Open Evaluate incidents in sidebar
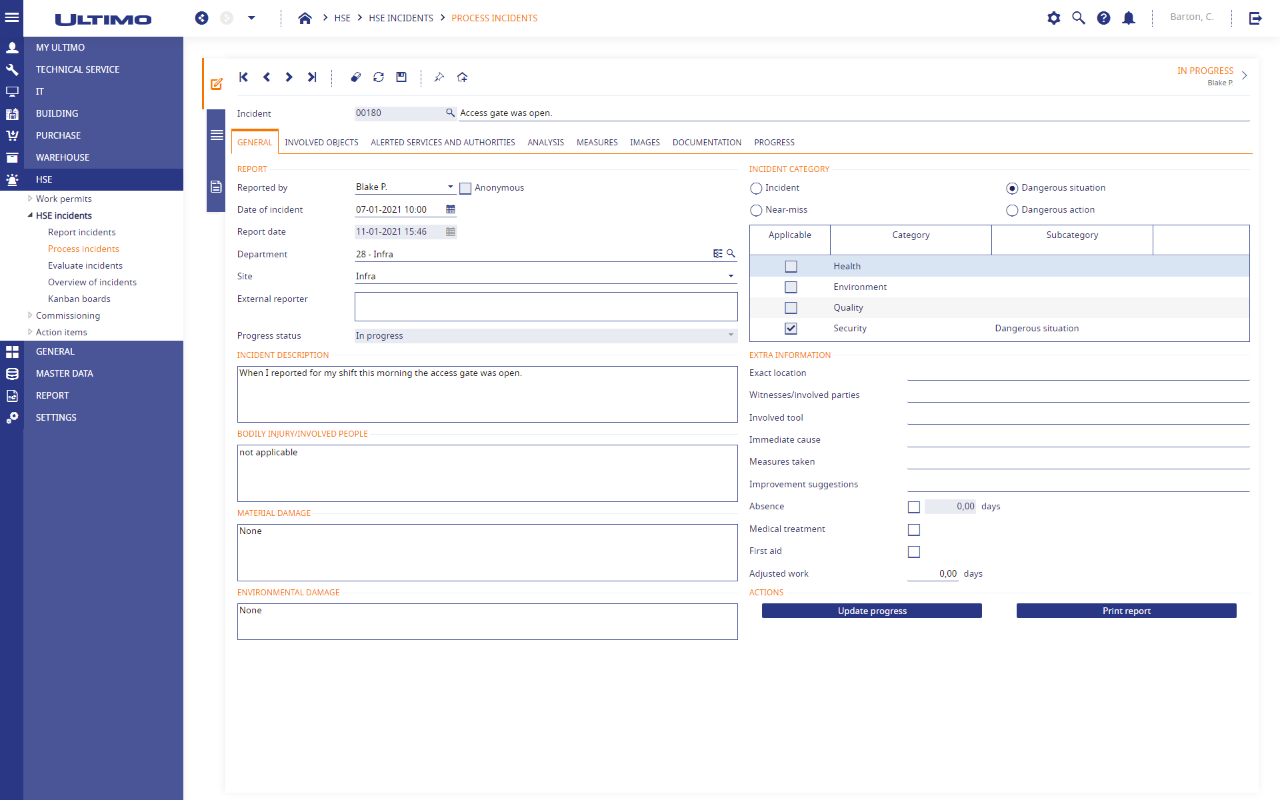The image size is (1280, 800). coord(85,266)
